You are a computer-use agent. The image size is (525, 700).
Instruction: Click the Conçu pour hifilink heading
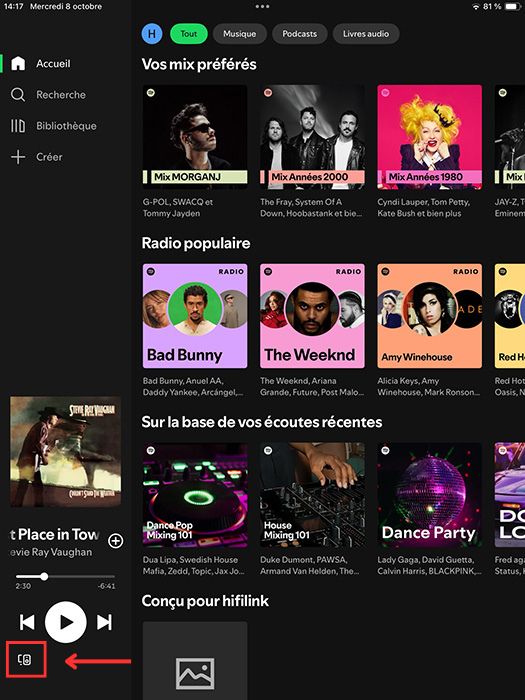pyautogui.click(x=205, y=601)
